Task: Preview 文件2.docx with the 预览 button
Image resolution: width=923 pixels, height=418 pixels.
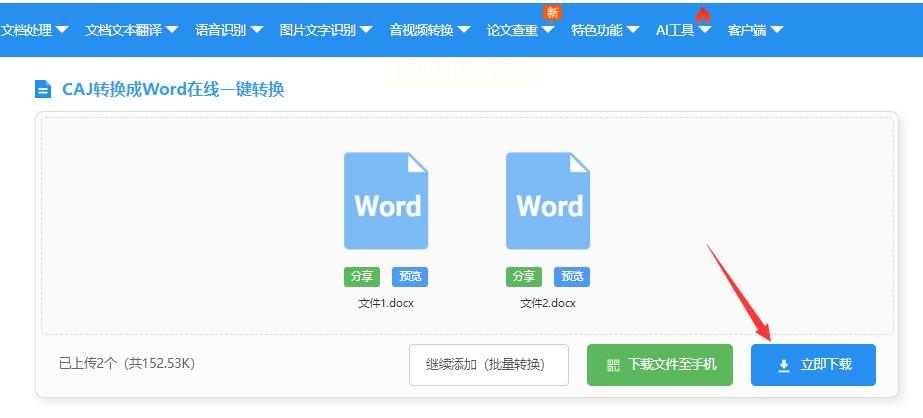Action: (x=572, y=277)
